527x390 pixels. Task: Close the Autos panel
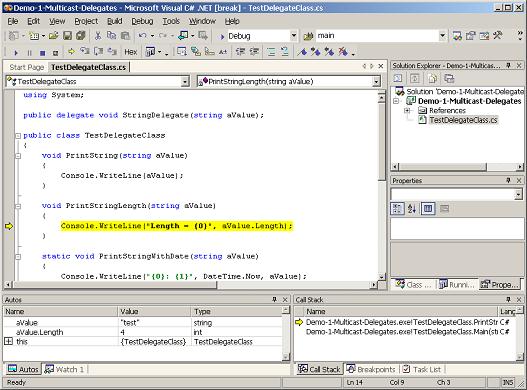tap(285, 299)
